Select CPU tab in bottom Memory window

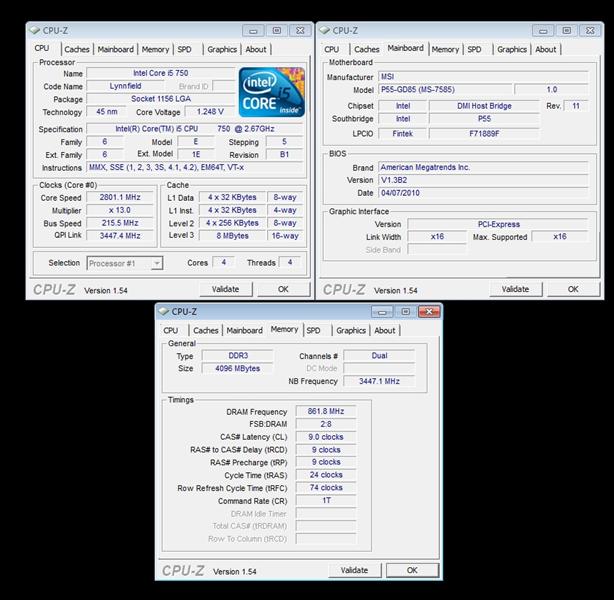tap(171, 330)
